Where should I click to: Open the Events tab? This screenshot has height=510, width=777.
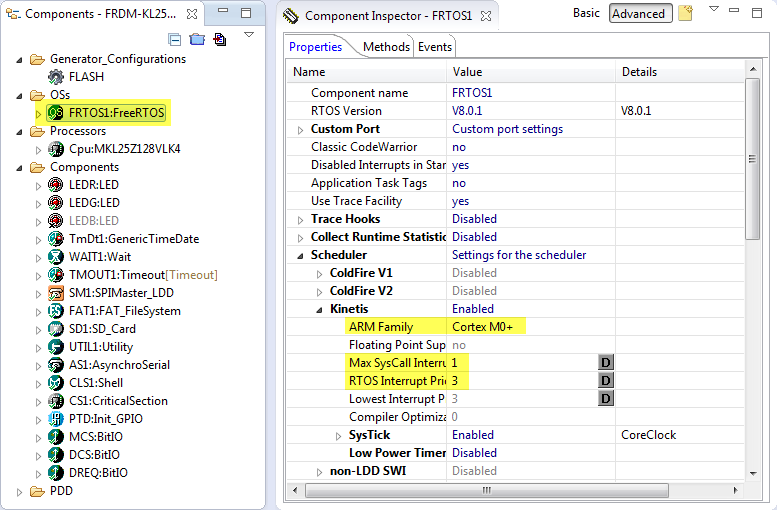pyautogui.click(x=435, y=47)
